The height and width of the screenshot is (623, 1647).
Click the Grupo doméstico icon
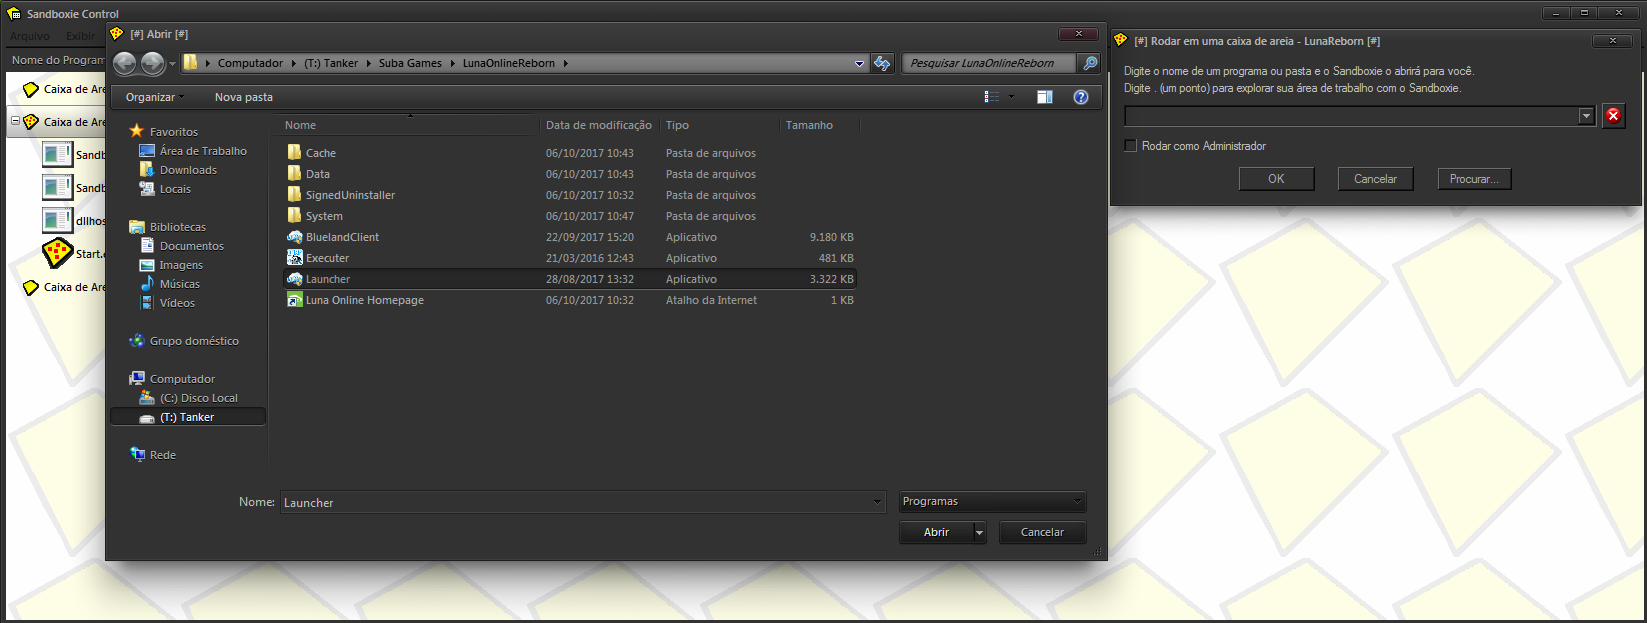coord(137,340)
